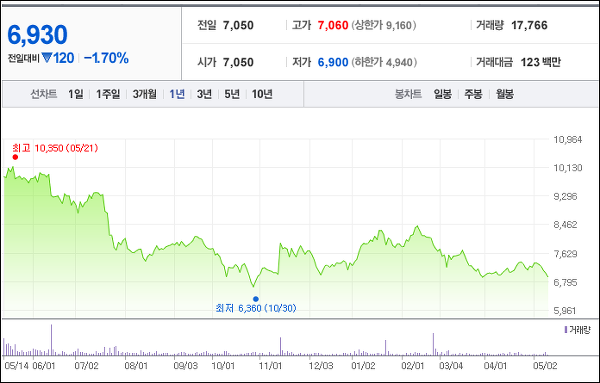Click the current price 6,930
The width and height of the screenshot is (600, 383).
coord(38,35)
